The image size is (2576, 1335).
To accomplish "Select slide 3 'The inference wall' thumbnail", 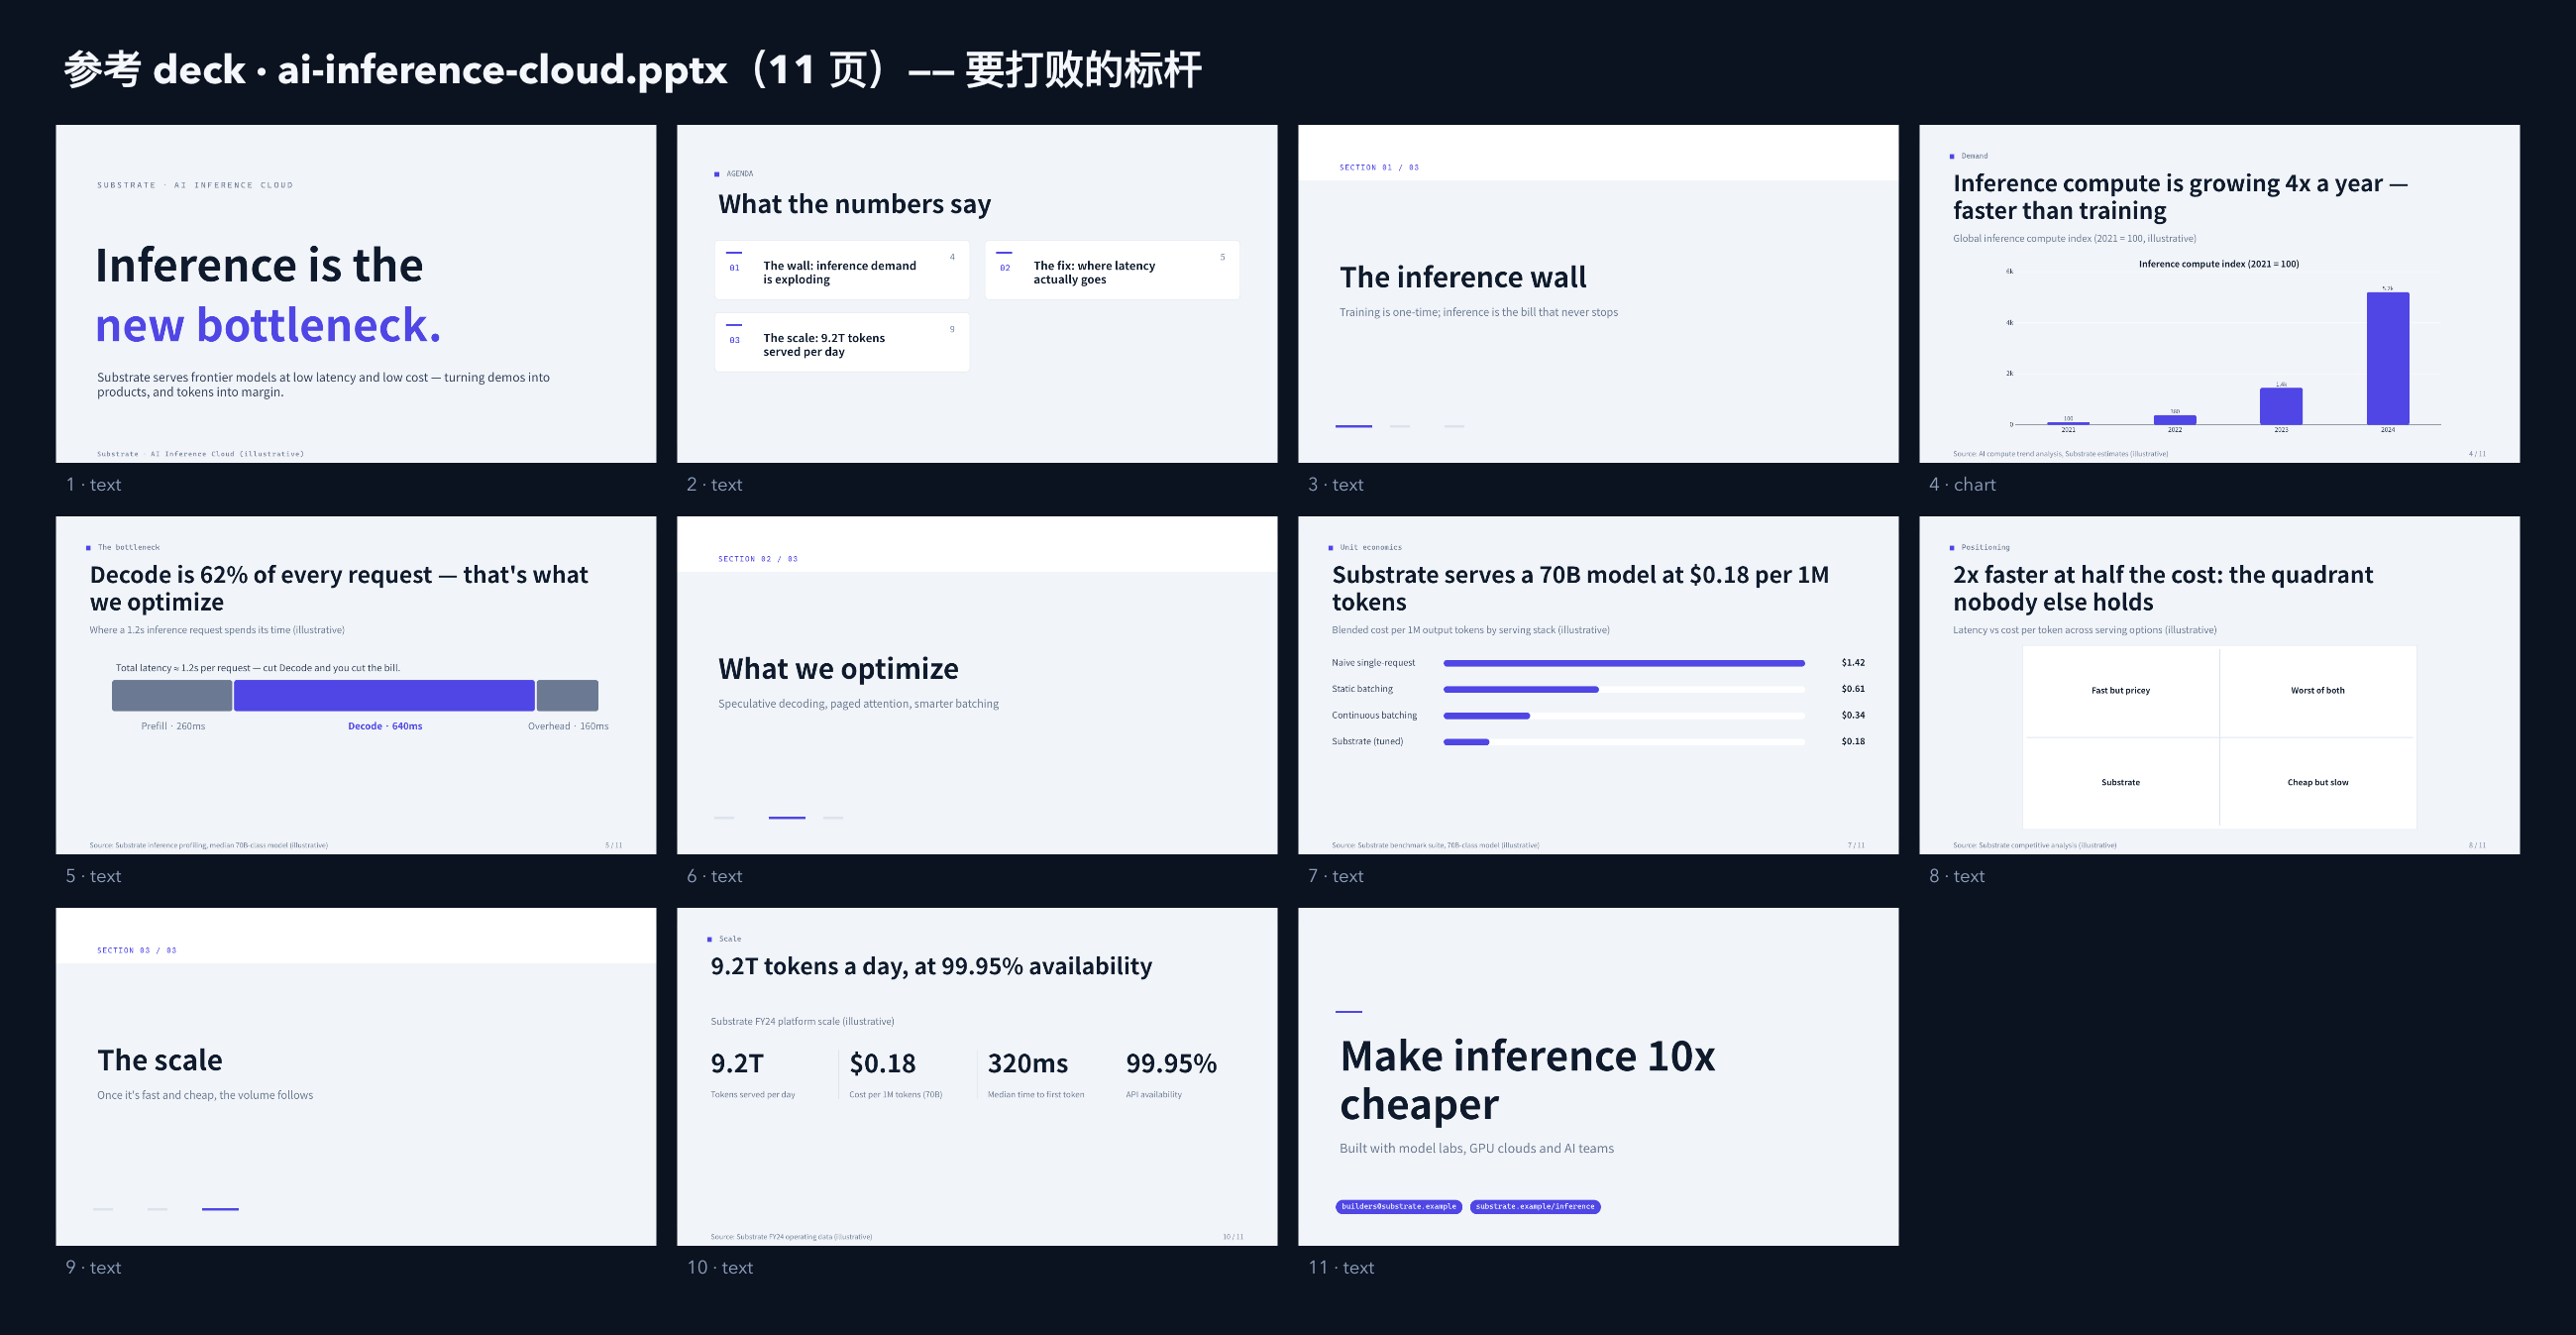I will pyautogui.click(x=1598, y=293).
